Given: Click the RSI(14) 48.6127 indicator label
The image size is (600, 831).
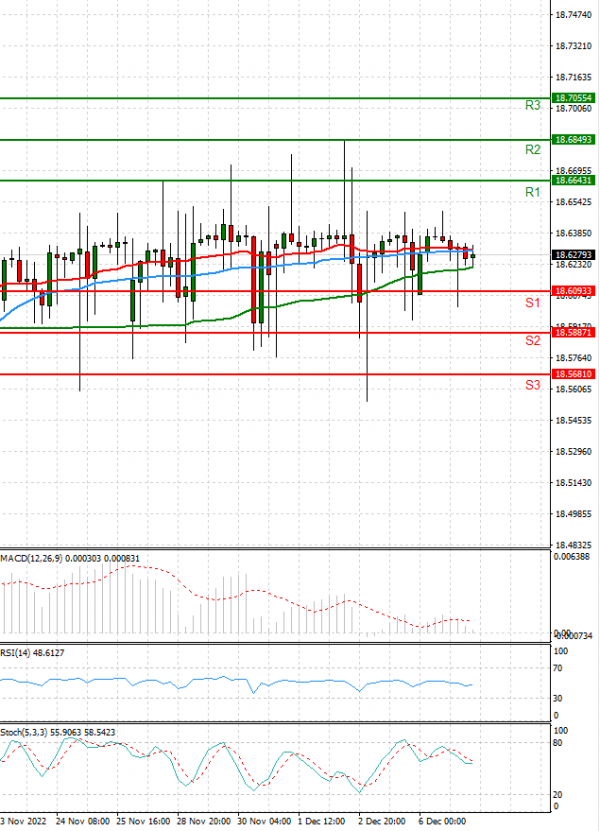Looking at the screenshot, I should [32, 653].
